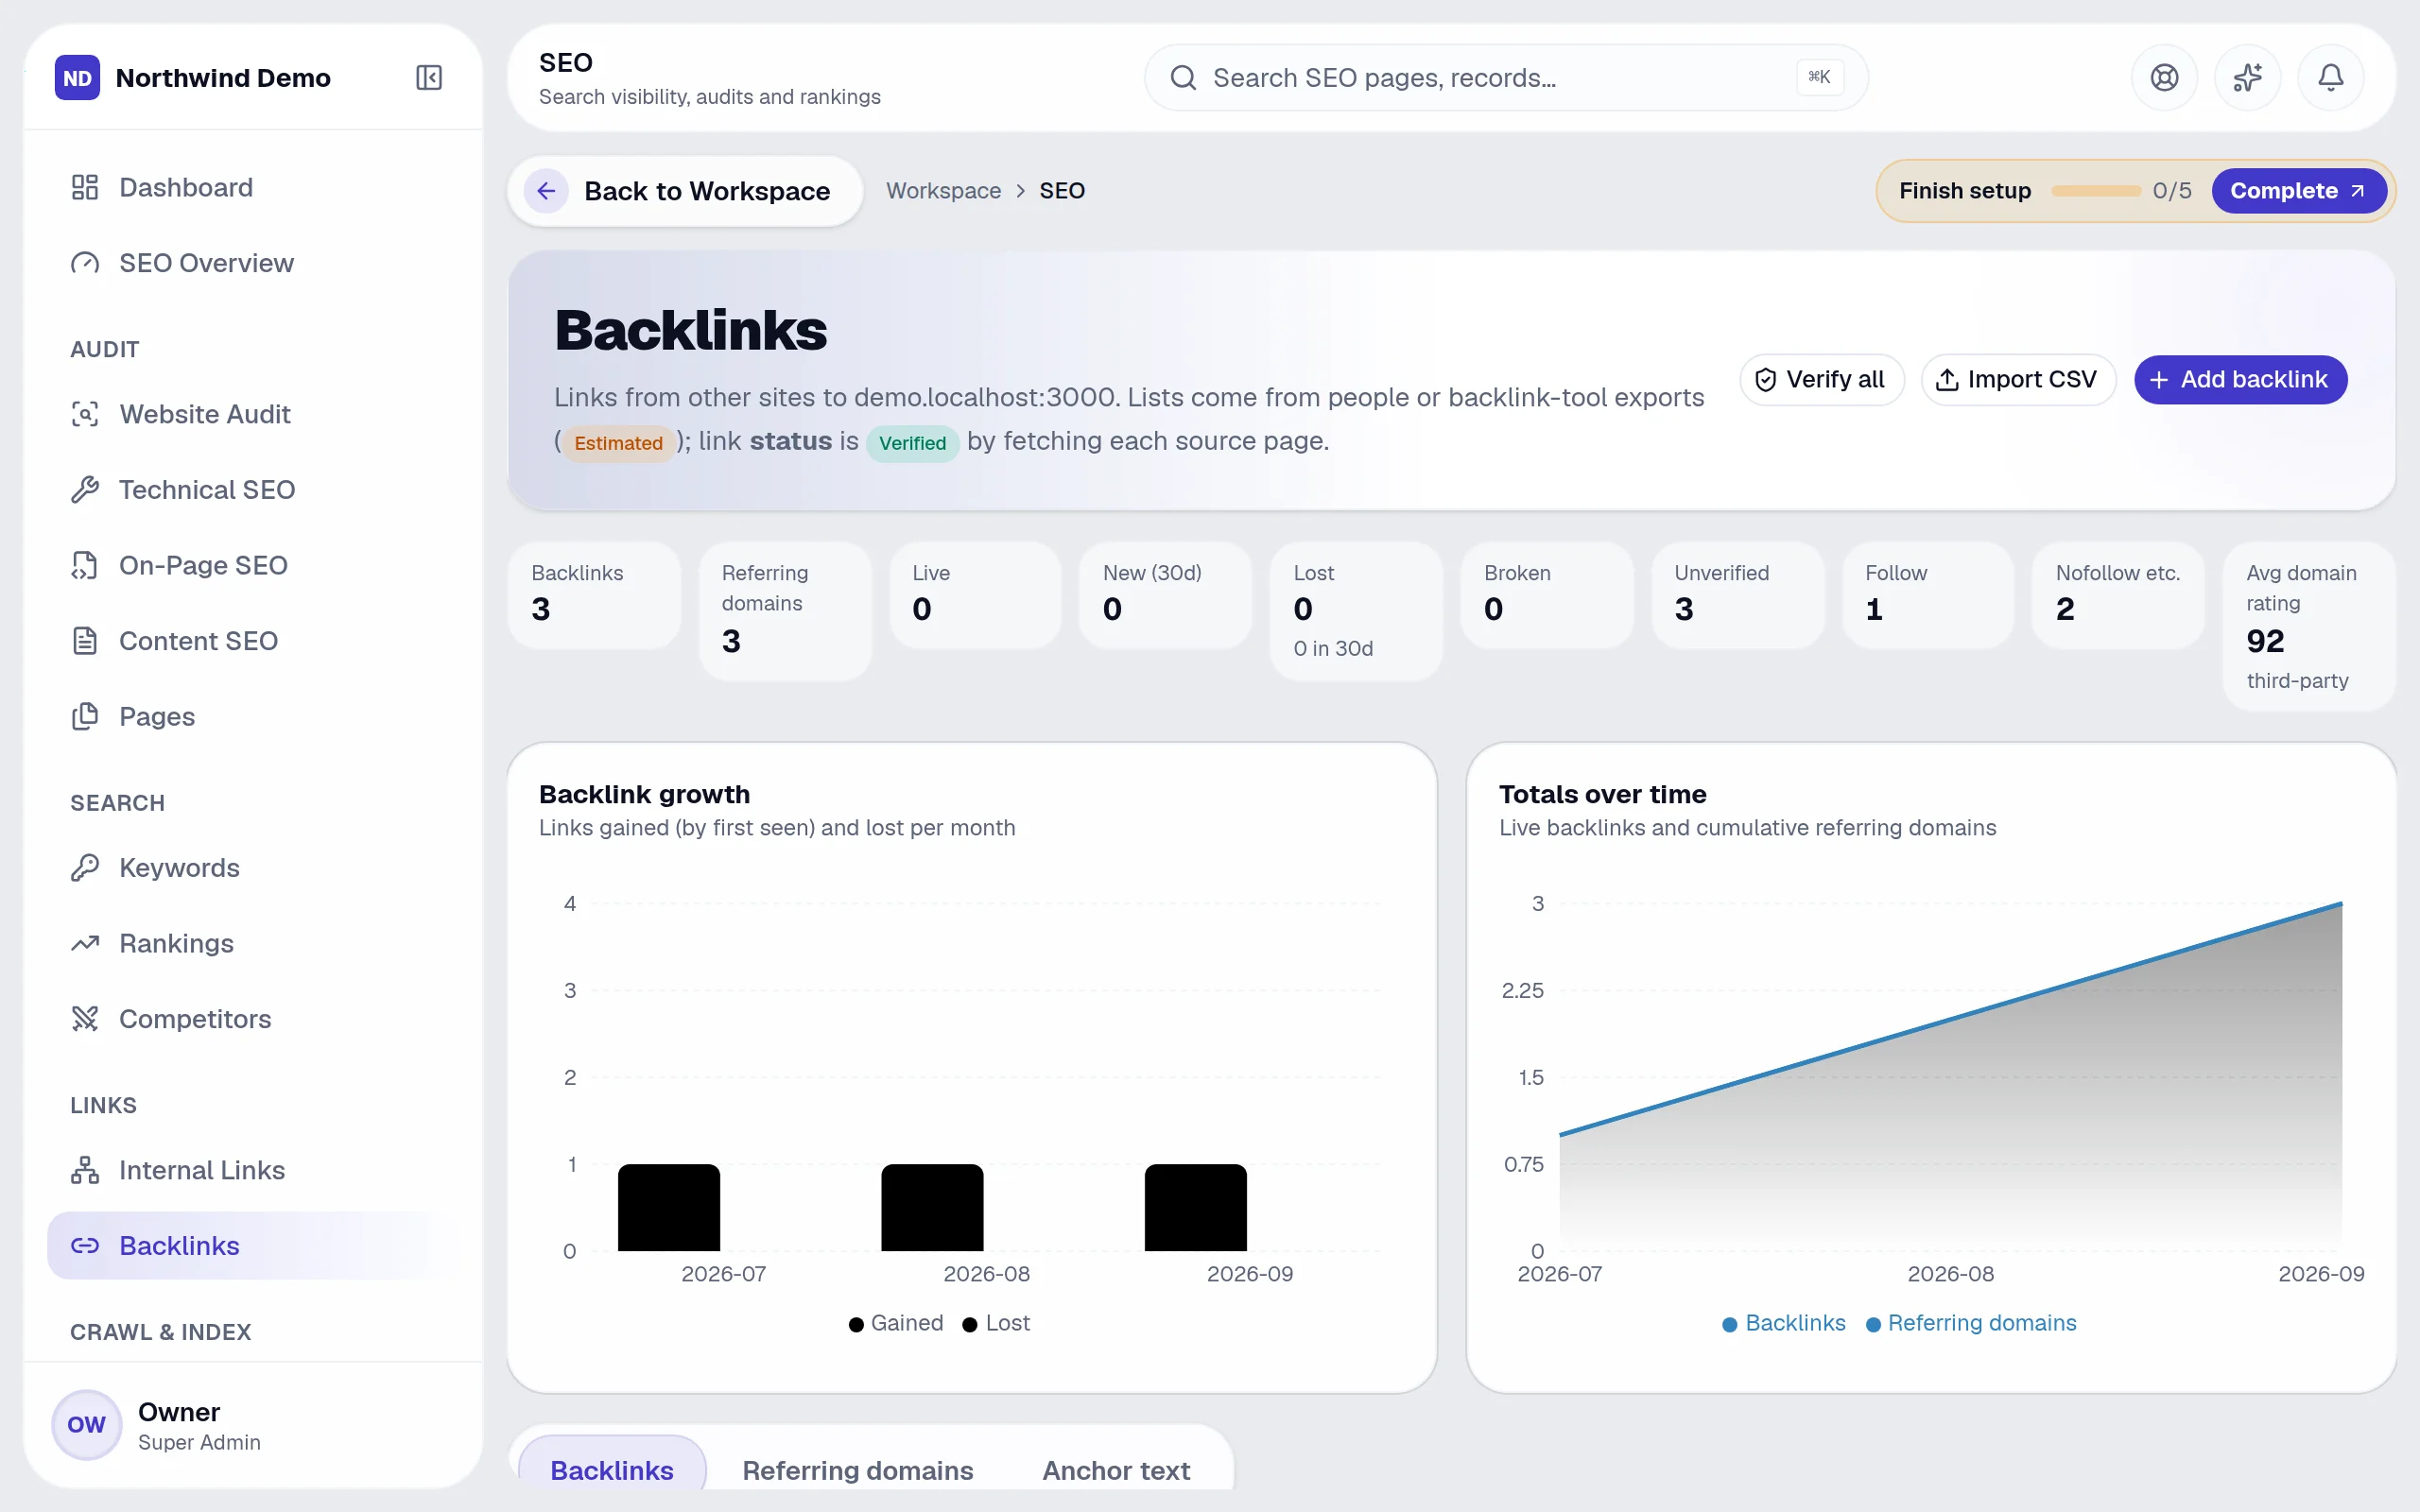Click the Internal Links network icon
Screen dimensions: 2420x1512
(x=85, y=1170)
